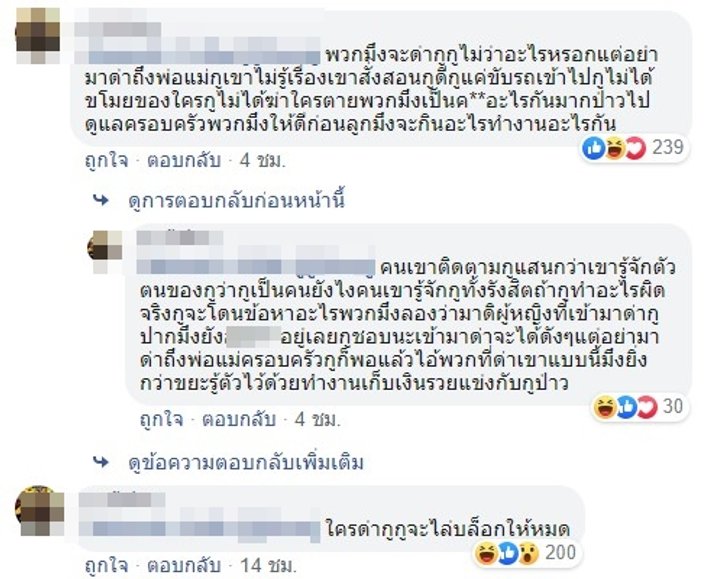Image resolution: width=728 pixels, height=579 pixels.
Task: Like the first comment using ถูกใจ
Action: point(106,161)
